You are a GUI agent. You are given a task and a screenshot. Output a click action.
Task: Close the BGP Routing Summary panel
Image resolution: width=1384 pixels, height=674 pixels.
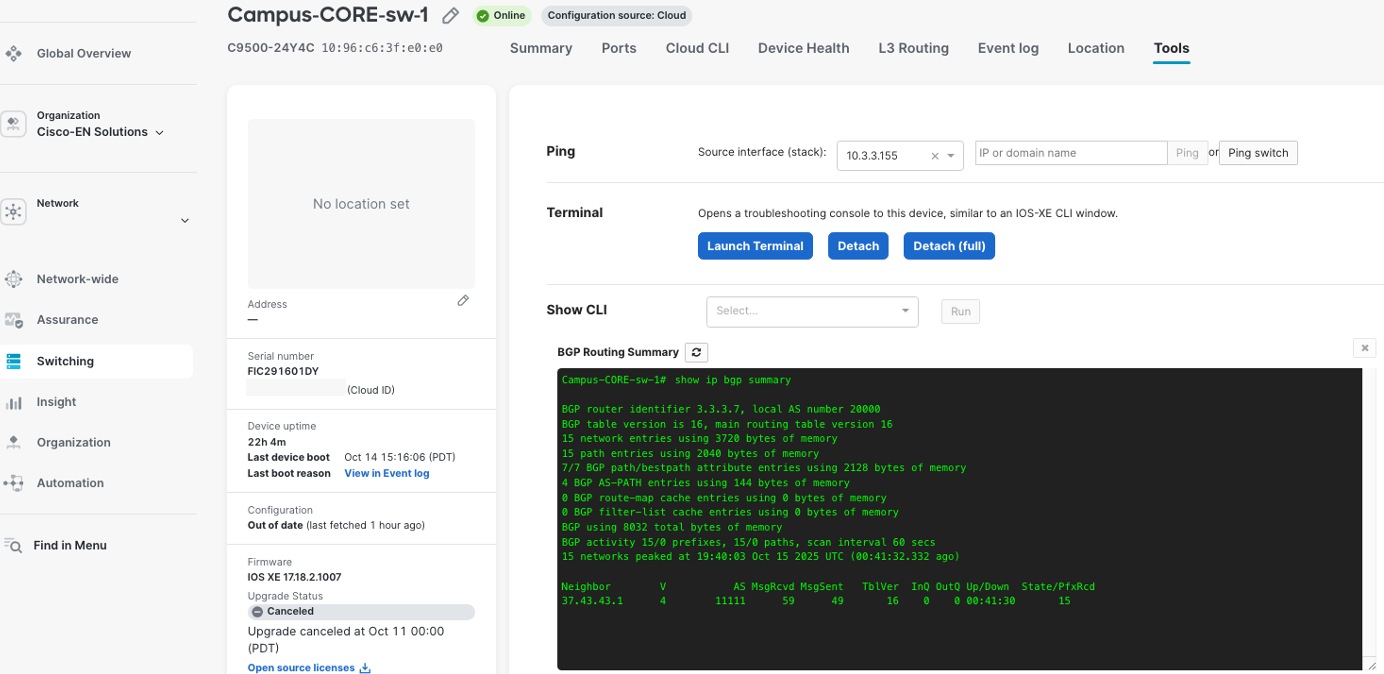click(x=1365, y=348)
